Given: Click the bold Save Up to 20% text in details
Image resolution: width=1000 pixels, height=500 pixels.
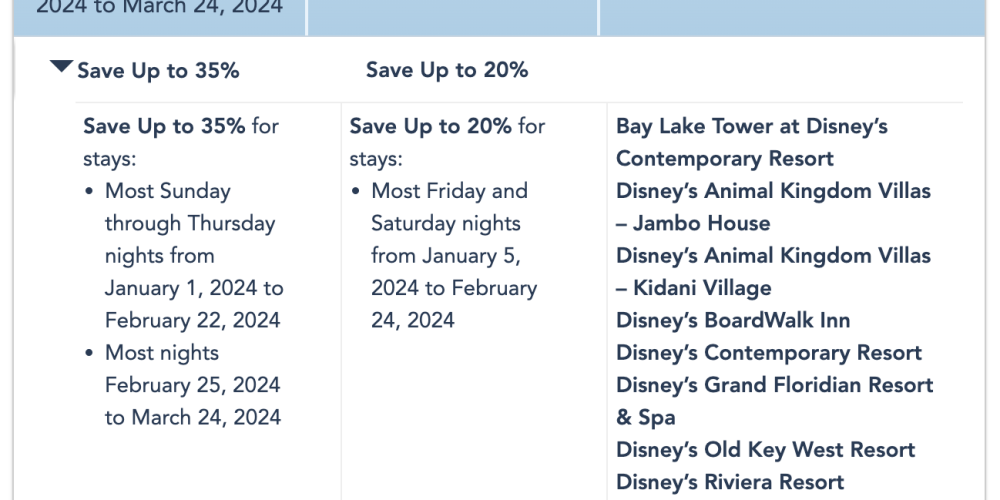Looking at the screenshot, I should pyautogui.click(x=430, y=126).
